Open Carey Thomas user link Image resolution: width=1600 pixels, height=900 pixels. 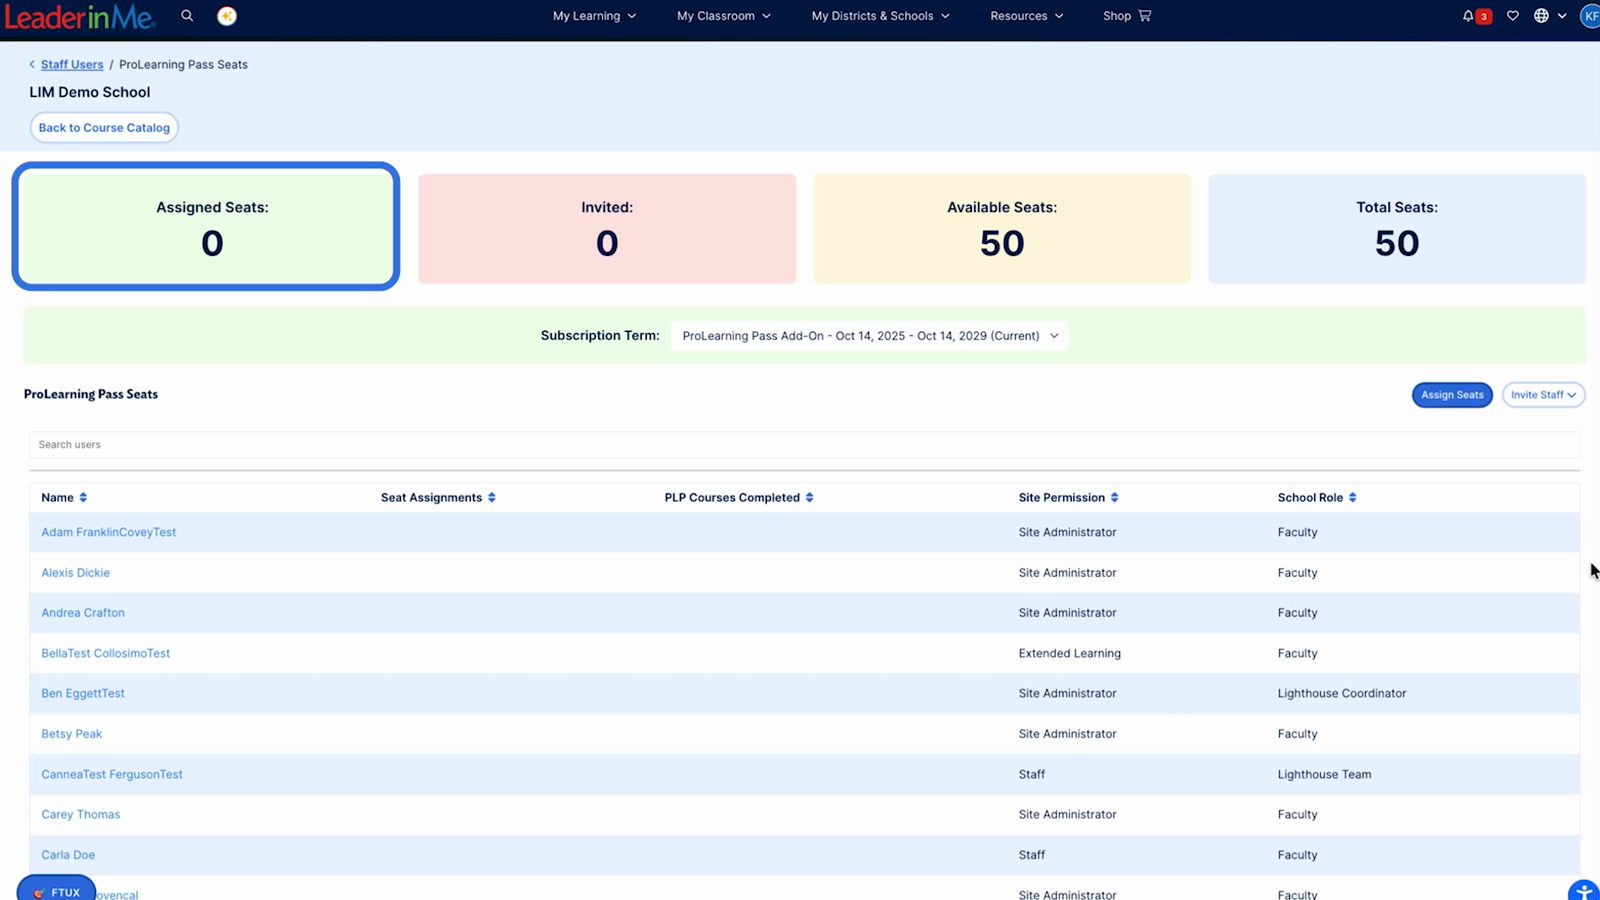tap(80, 814)
